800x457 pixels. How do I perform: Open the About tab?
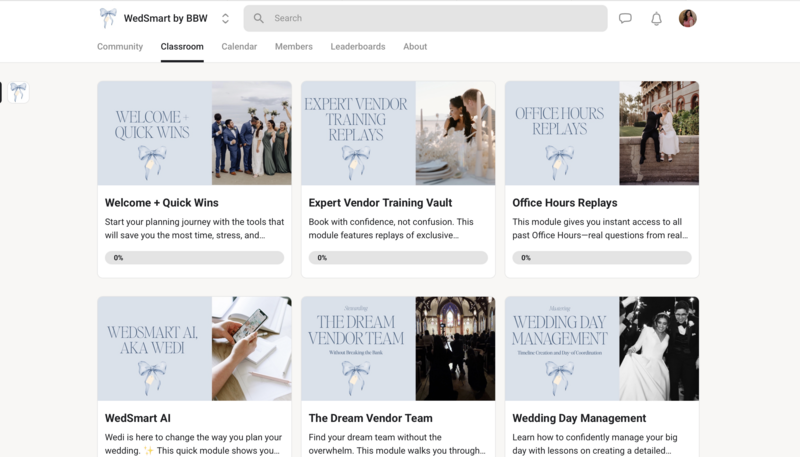[x=415, y=47]
